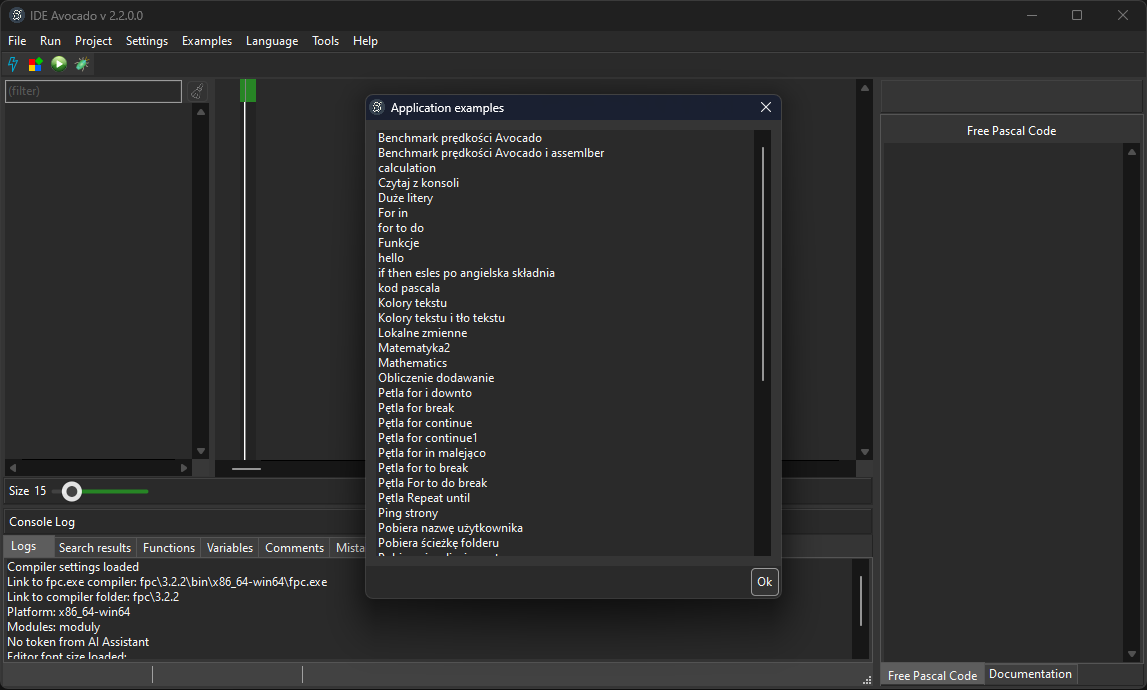
Task: Select the 'kod pascala' example
Action: 409,288
